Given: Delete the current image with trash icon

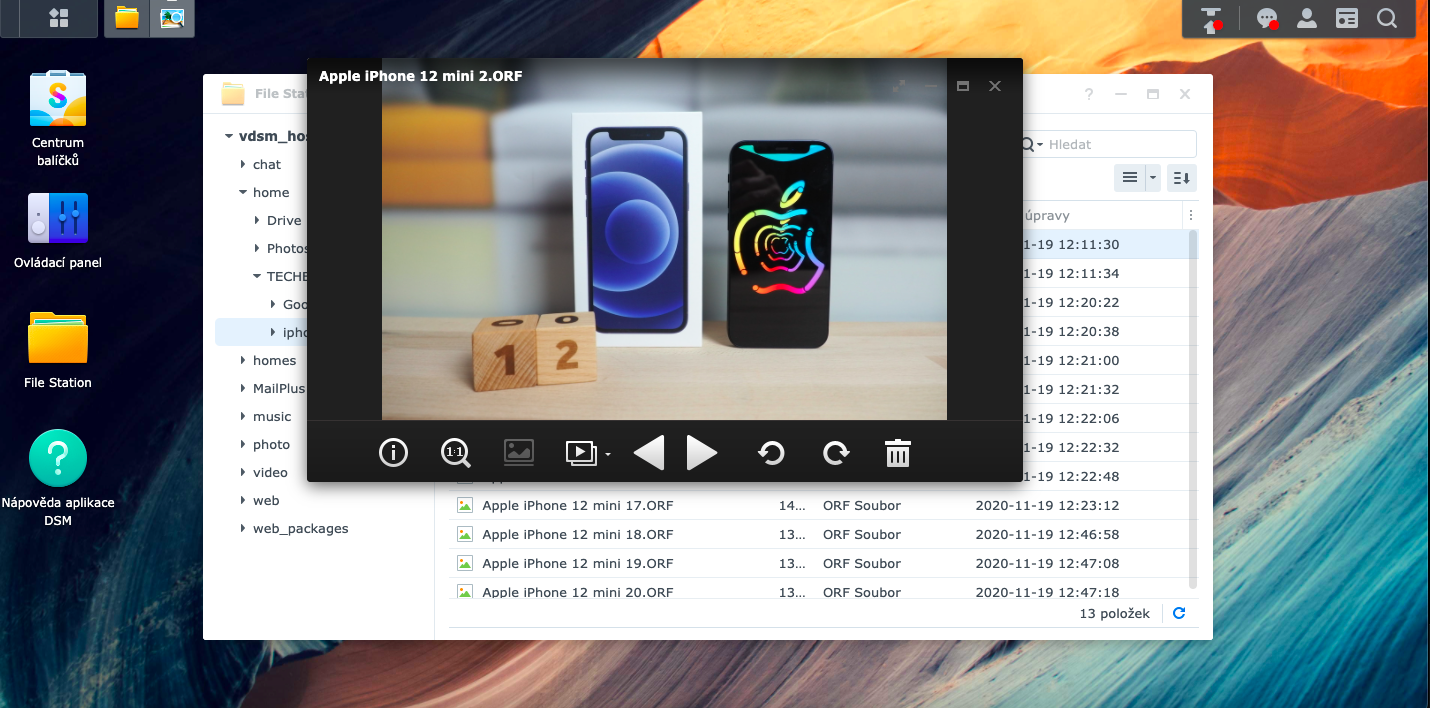Looking at the screenshot, I should click(x=898, y=453).
